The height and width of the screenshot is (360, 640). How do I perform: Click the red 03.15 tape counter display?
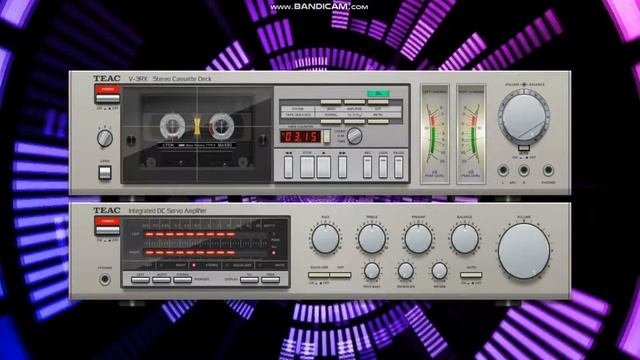click(301, 137)
